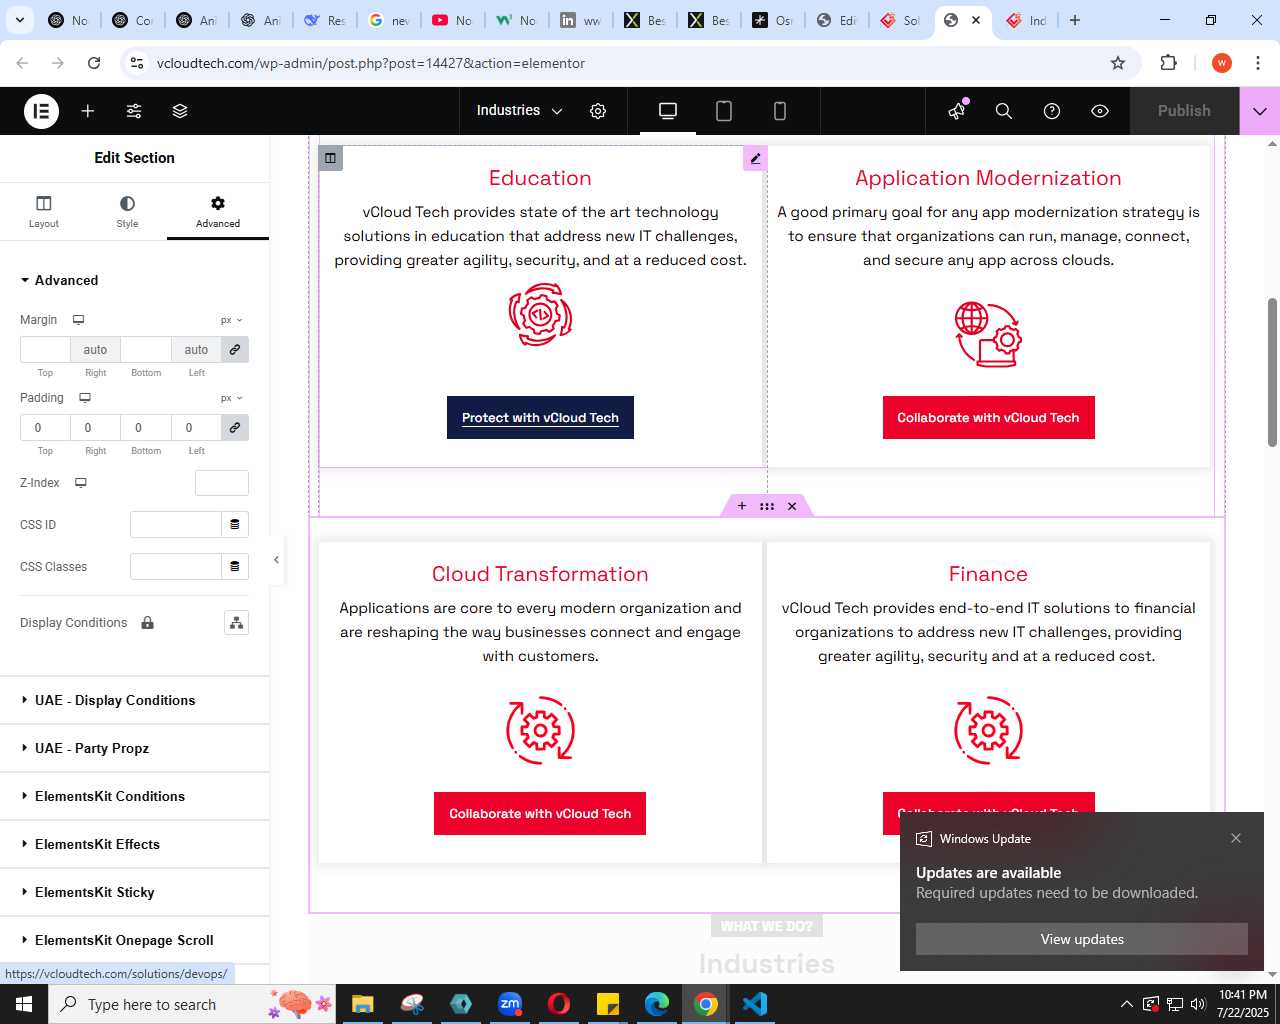The image size is (1280, 1024).
Task: Click the Publish button
Action: (x=1184, y=111)
